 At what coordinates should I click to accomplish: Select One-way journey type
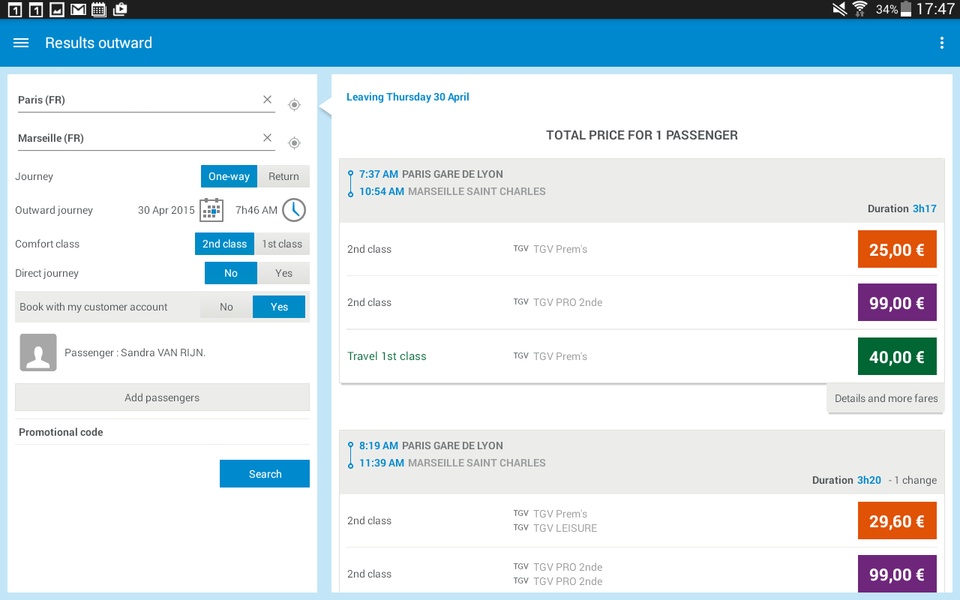pos(229,176)
